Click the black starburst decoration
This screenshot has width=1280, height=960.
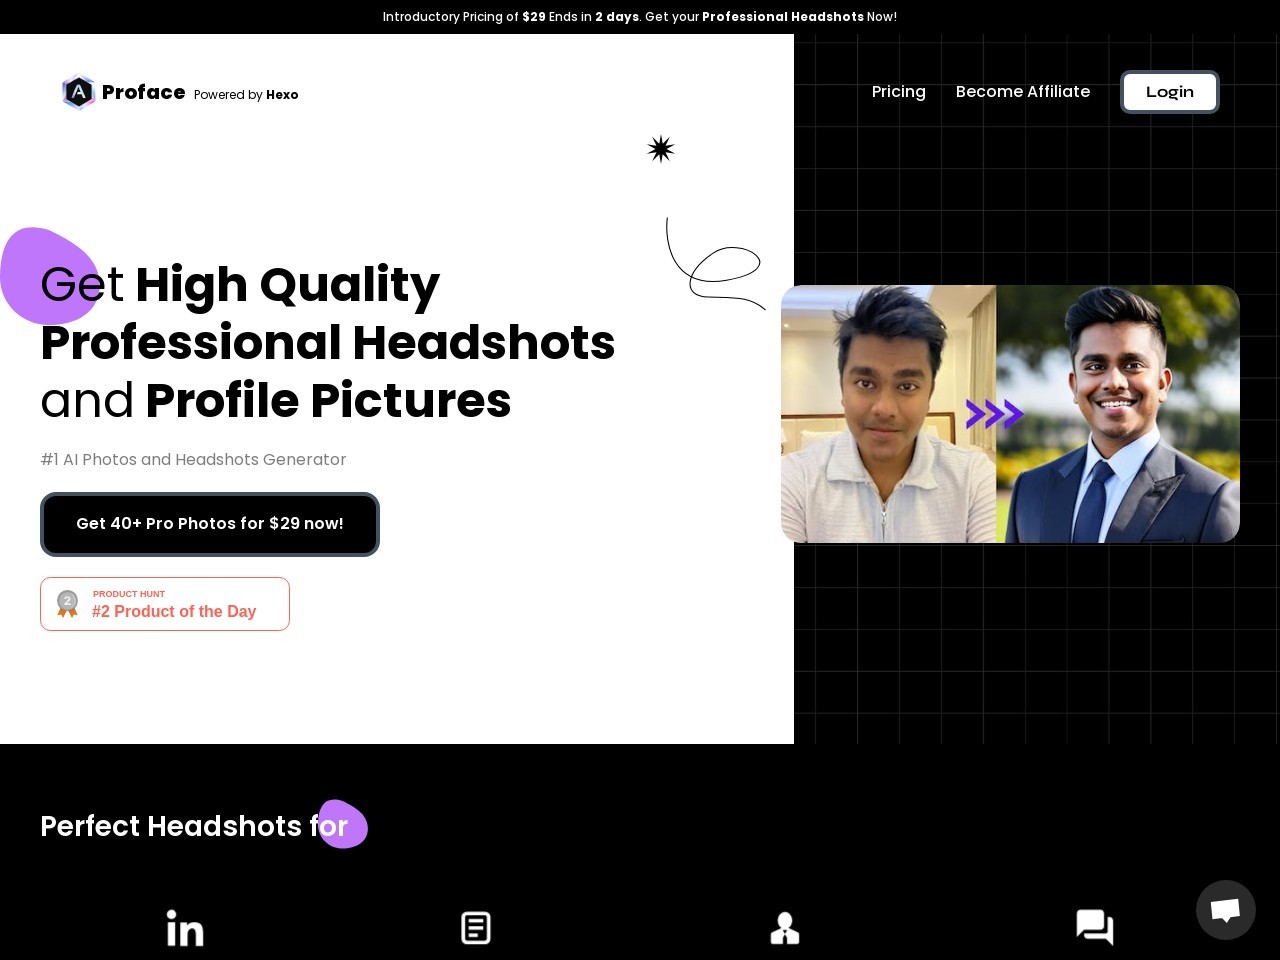pos(660,148)
